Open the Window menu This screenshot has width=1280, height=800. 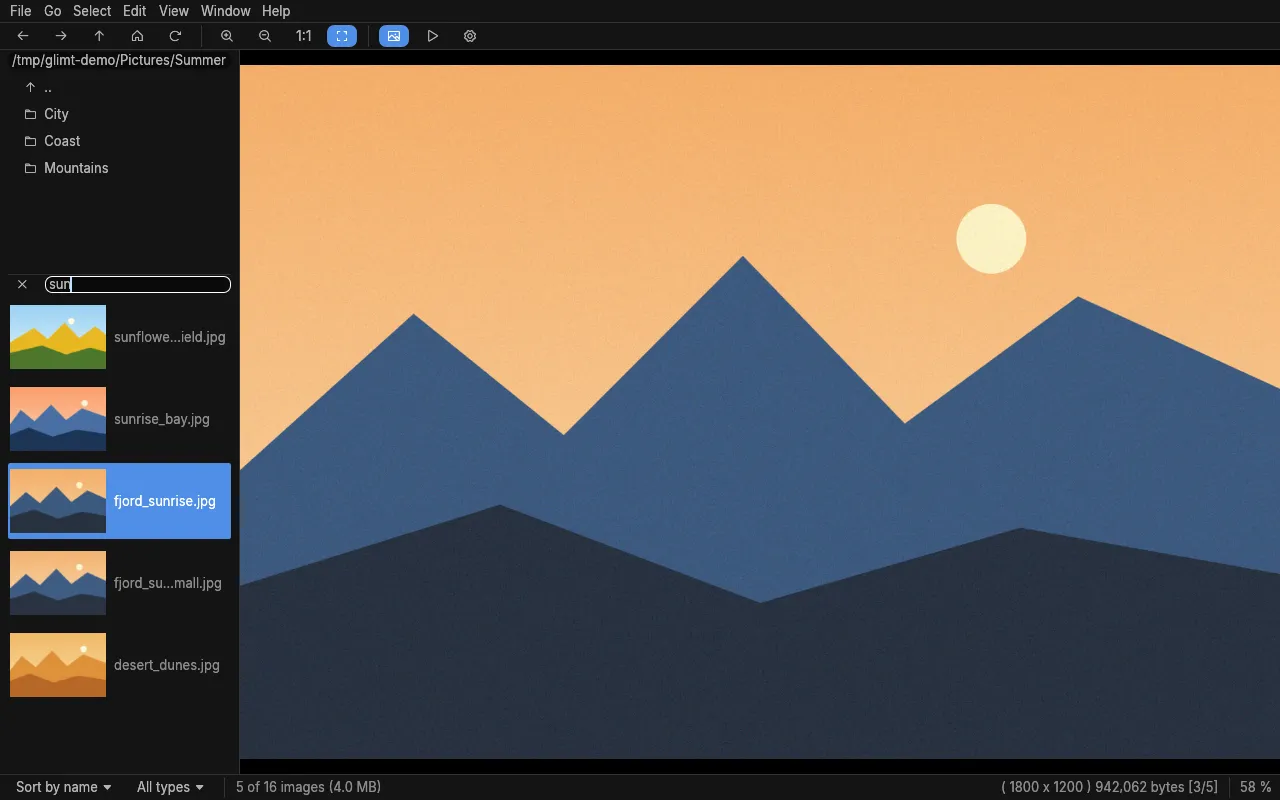[226, 11]
